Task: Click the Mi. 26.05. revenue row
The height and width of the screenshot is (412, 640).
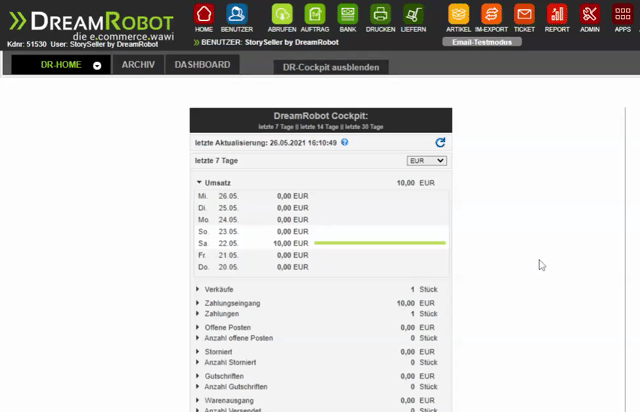Action: pyautogui.click(x=322, y=196)
